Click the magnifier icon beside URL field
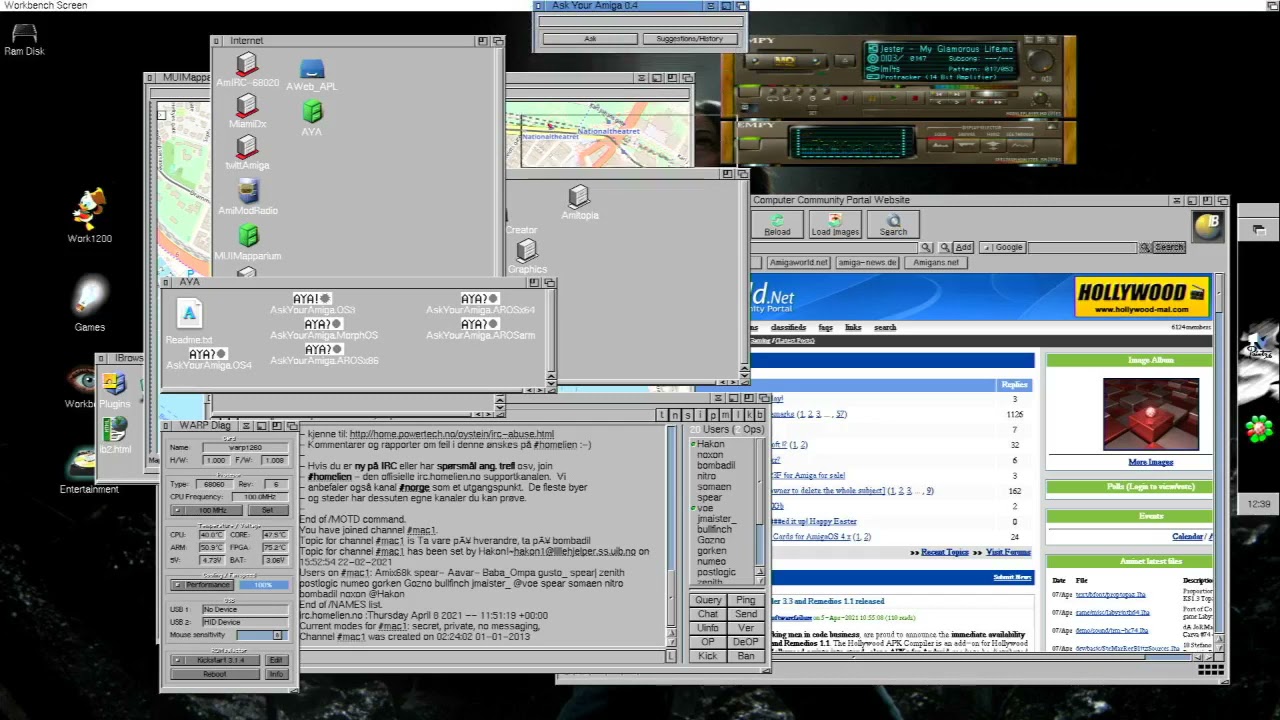 click(x=927, y=247)
